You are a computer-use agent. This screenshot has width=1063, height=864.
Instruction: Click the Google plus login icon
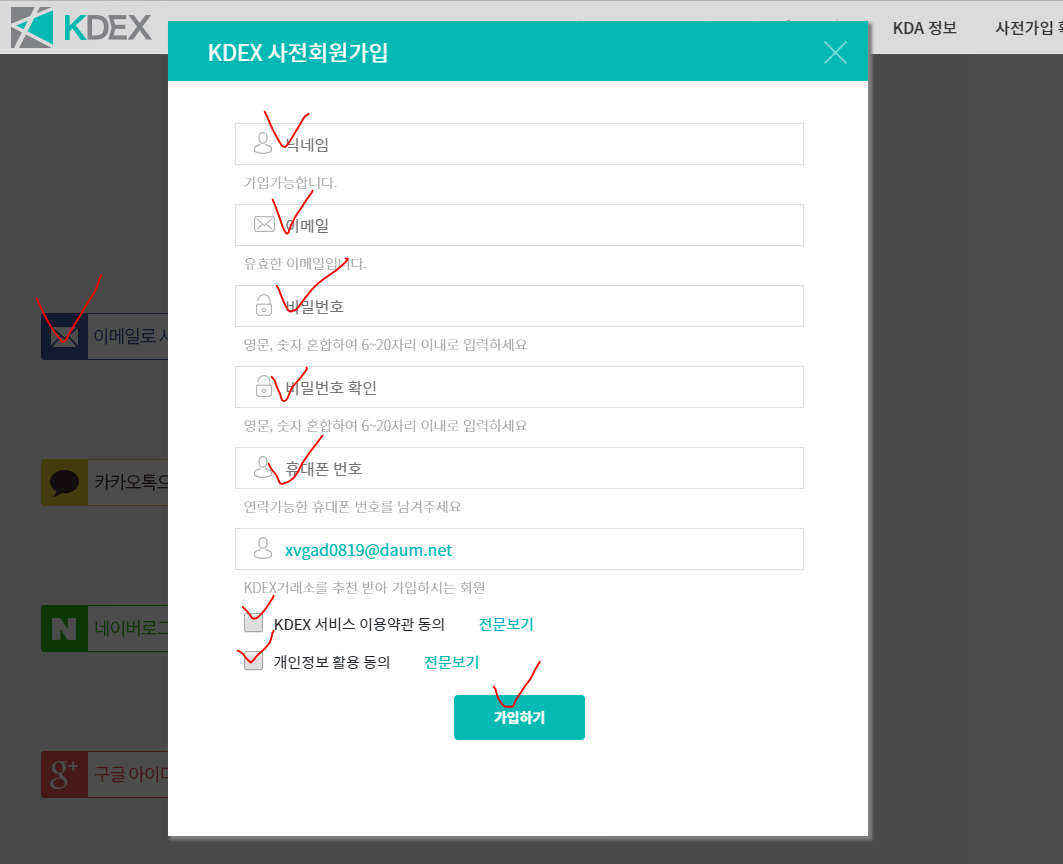65,774
